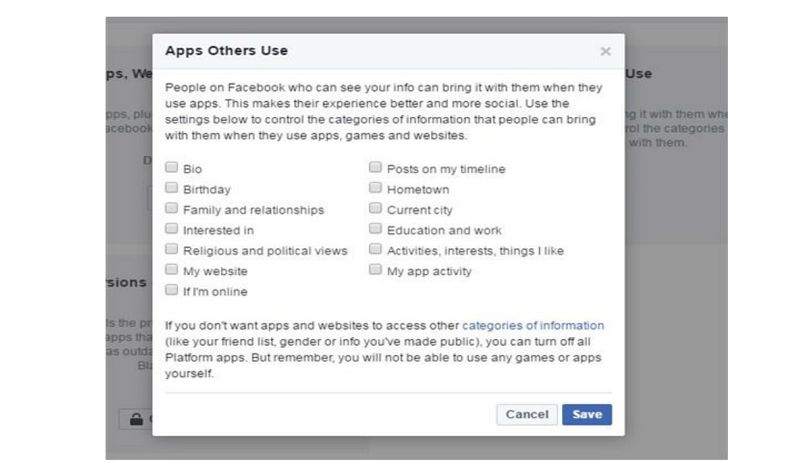The width and height of the screenshot is (808, 473).
Task: Click the Cancel button
Action: tap(527, 414)
